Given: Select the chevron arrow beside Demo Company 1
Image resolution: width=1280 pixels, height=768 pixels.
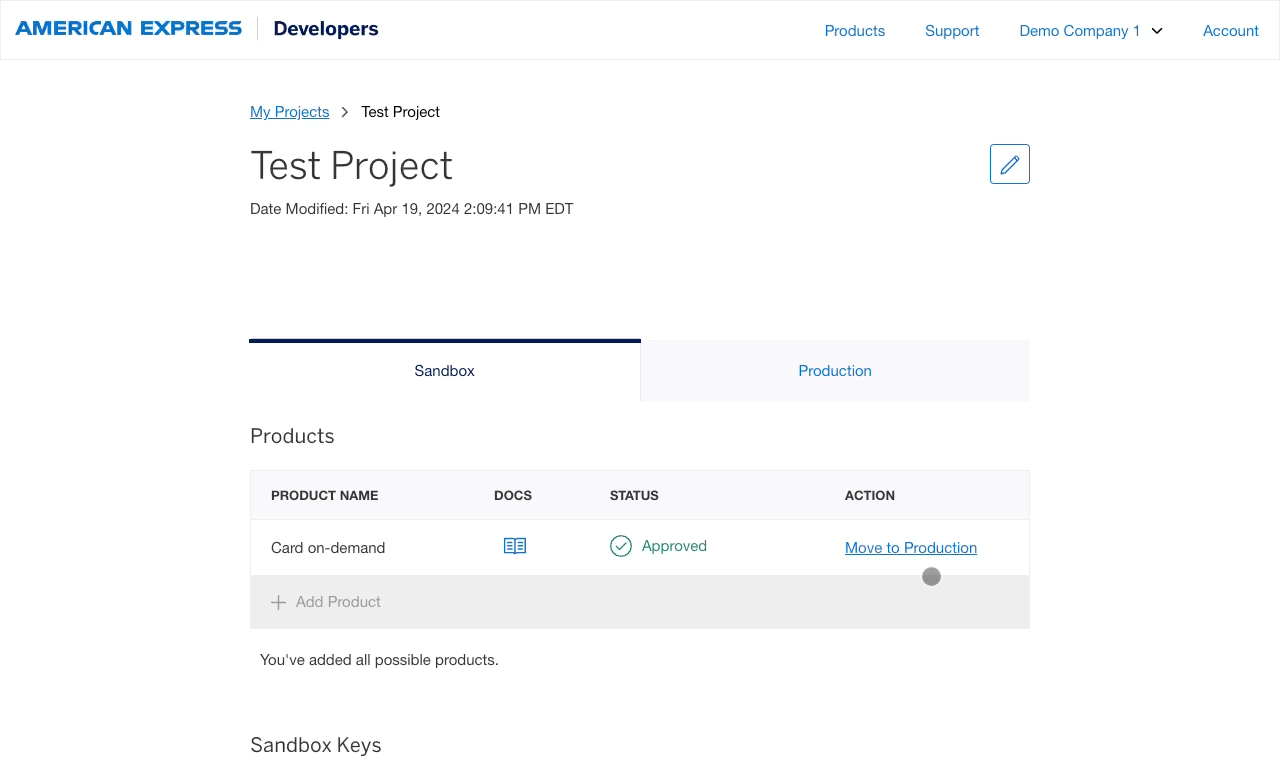Looking at the screenshot, I should coord(1157,31).
